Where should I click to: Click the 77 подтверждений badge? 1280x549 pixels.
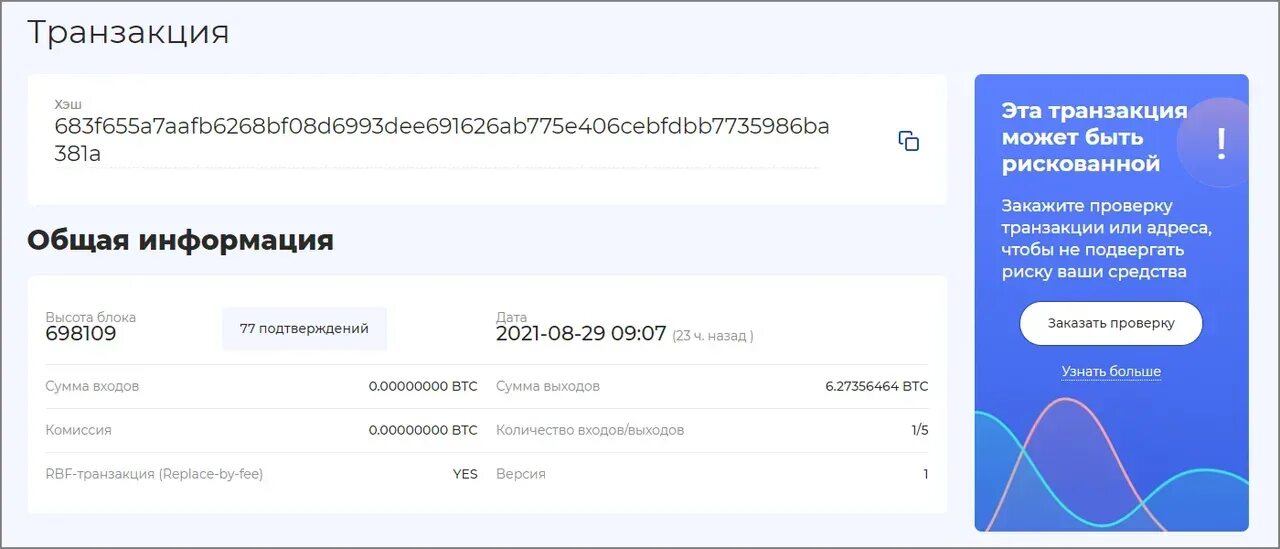tap(304, 328)
